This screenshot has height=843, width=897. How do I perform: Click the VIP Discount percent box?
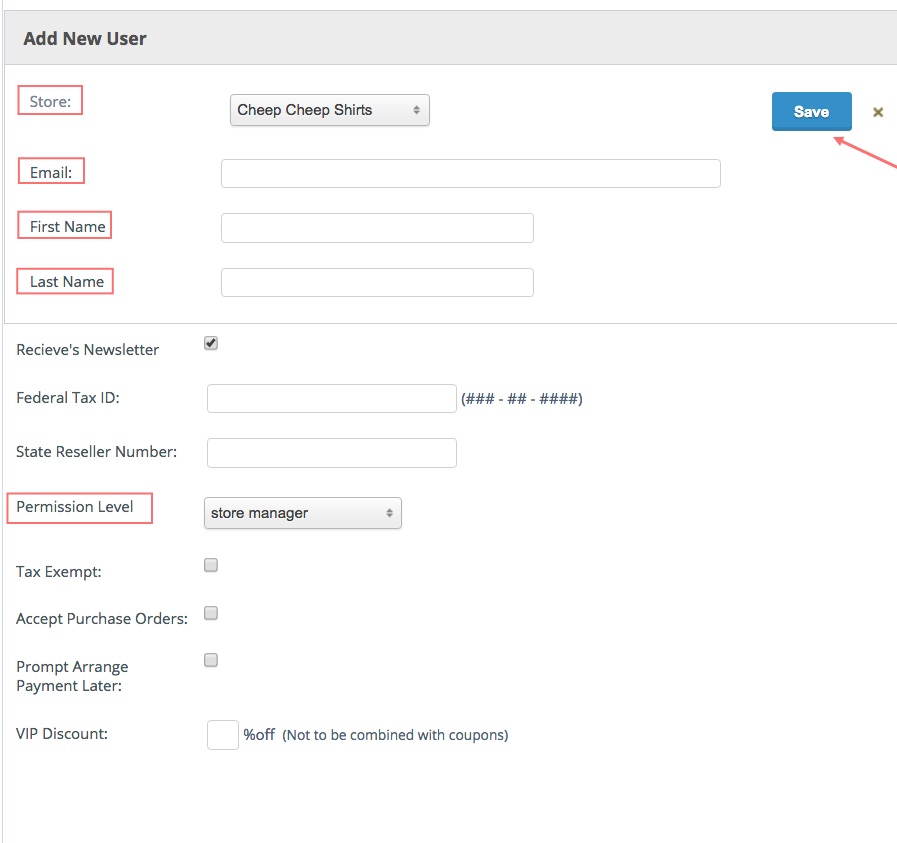point(222,735)
